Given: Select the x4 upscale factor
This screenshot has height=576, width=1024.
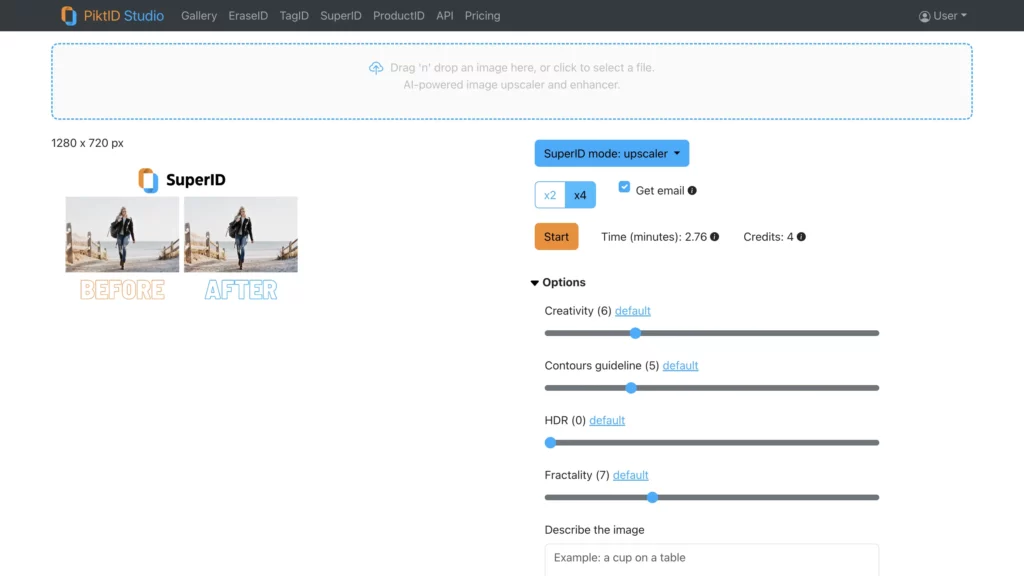Looking at the screenshot, I should point(580,194).
